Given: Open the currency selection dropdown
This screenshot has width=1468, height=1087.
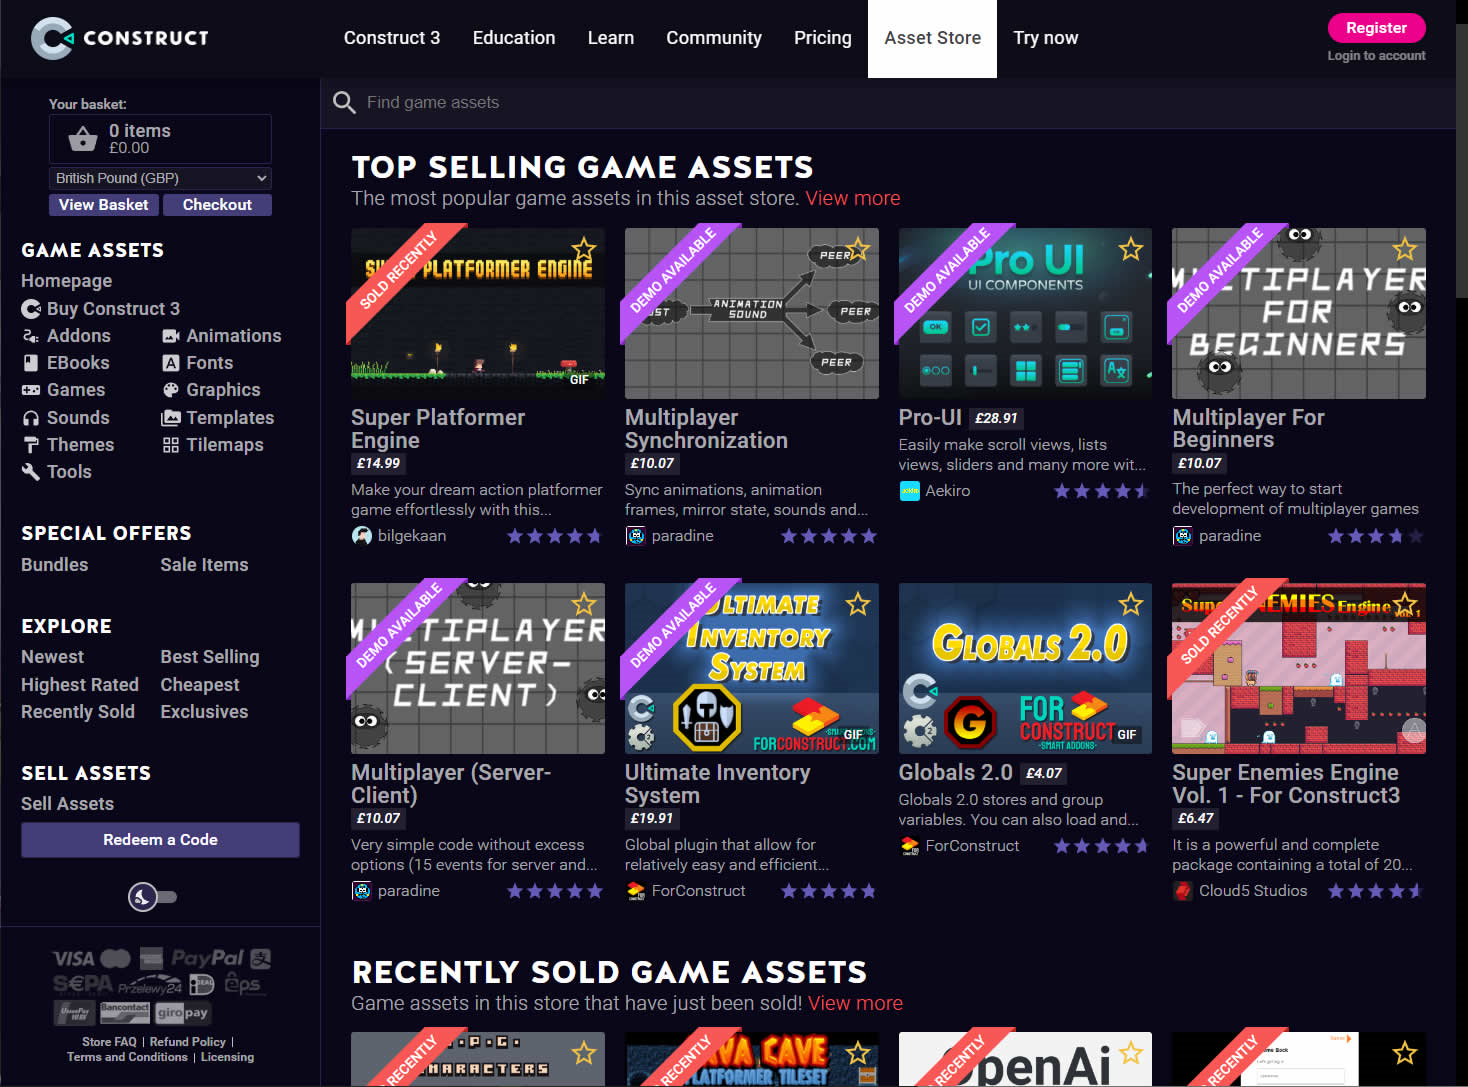Looking at the screenshot, I should click(159, 177).
